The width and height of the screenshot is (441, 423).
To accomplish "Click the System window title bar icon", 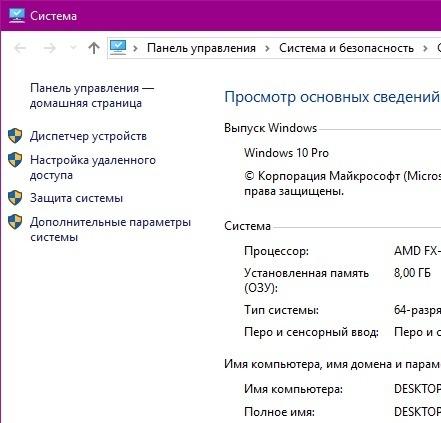I will pyautogui.click(x=17, y=15).
